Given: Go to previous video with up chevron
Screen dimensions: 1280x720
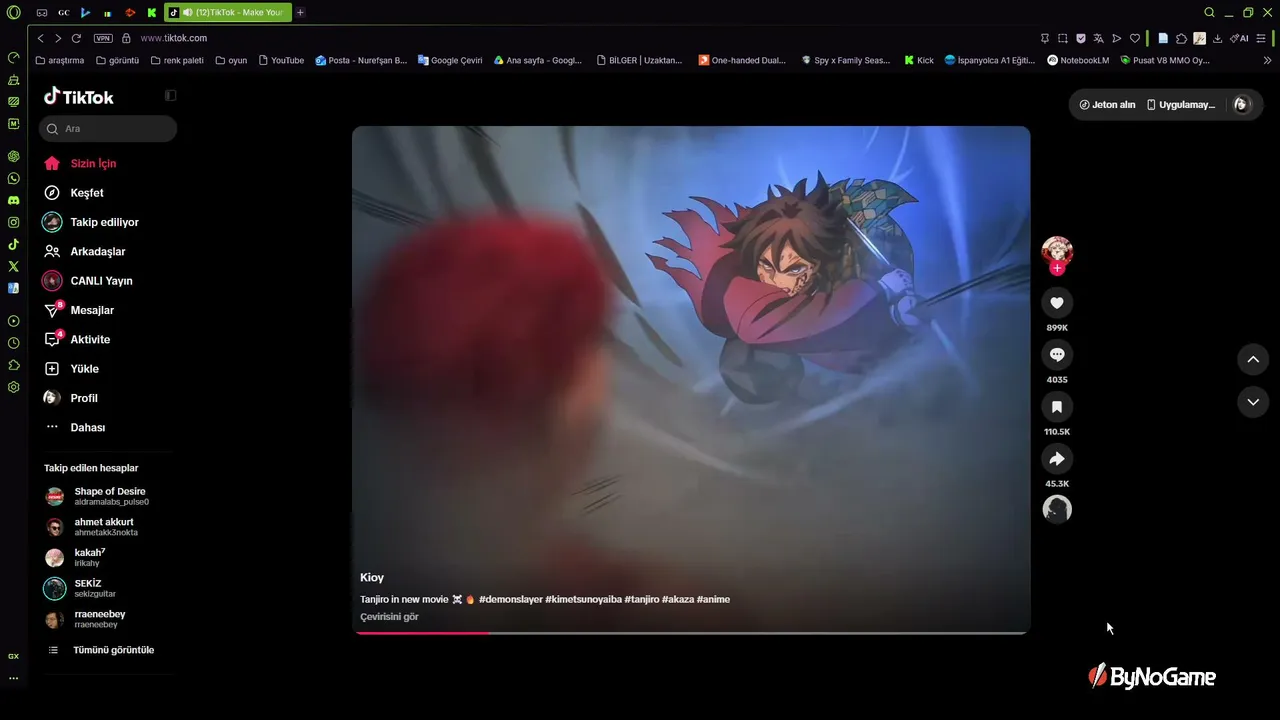Looking at the screenshot, I should (1253, 359).
